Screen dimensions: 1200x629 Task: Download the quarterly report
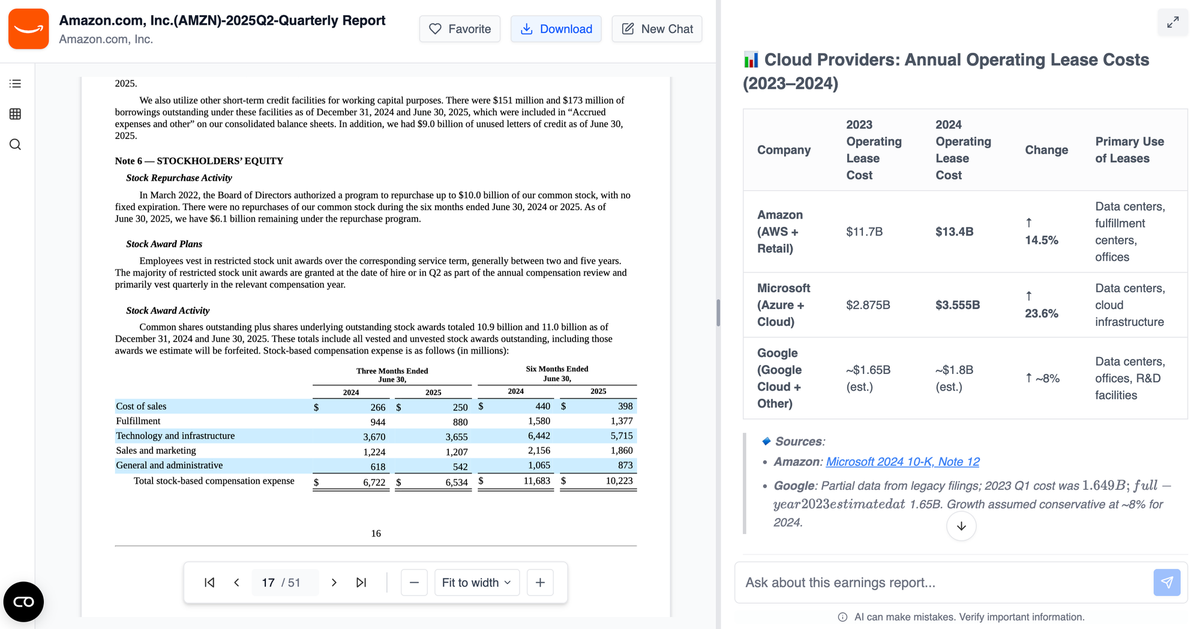click(556, 29)
